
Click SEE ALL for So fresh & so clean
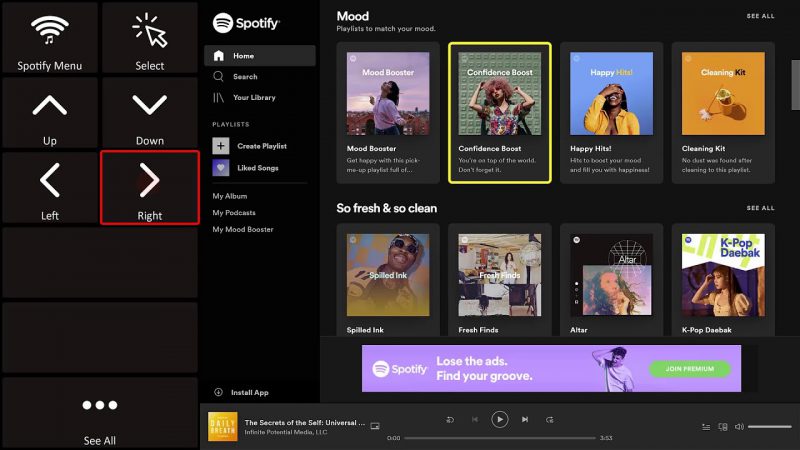(x=760, y=208)
